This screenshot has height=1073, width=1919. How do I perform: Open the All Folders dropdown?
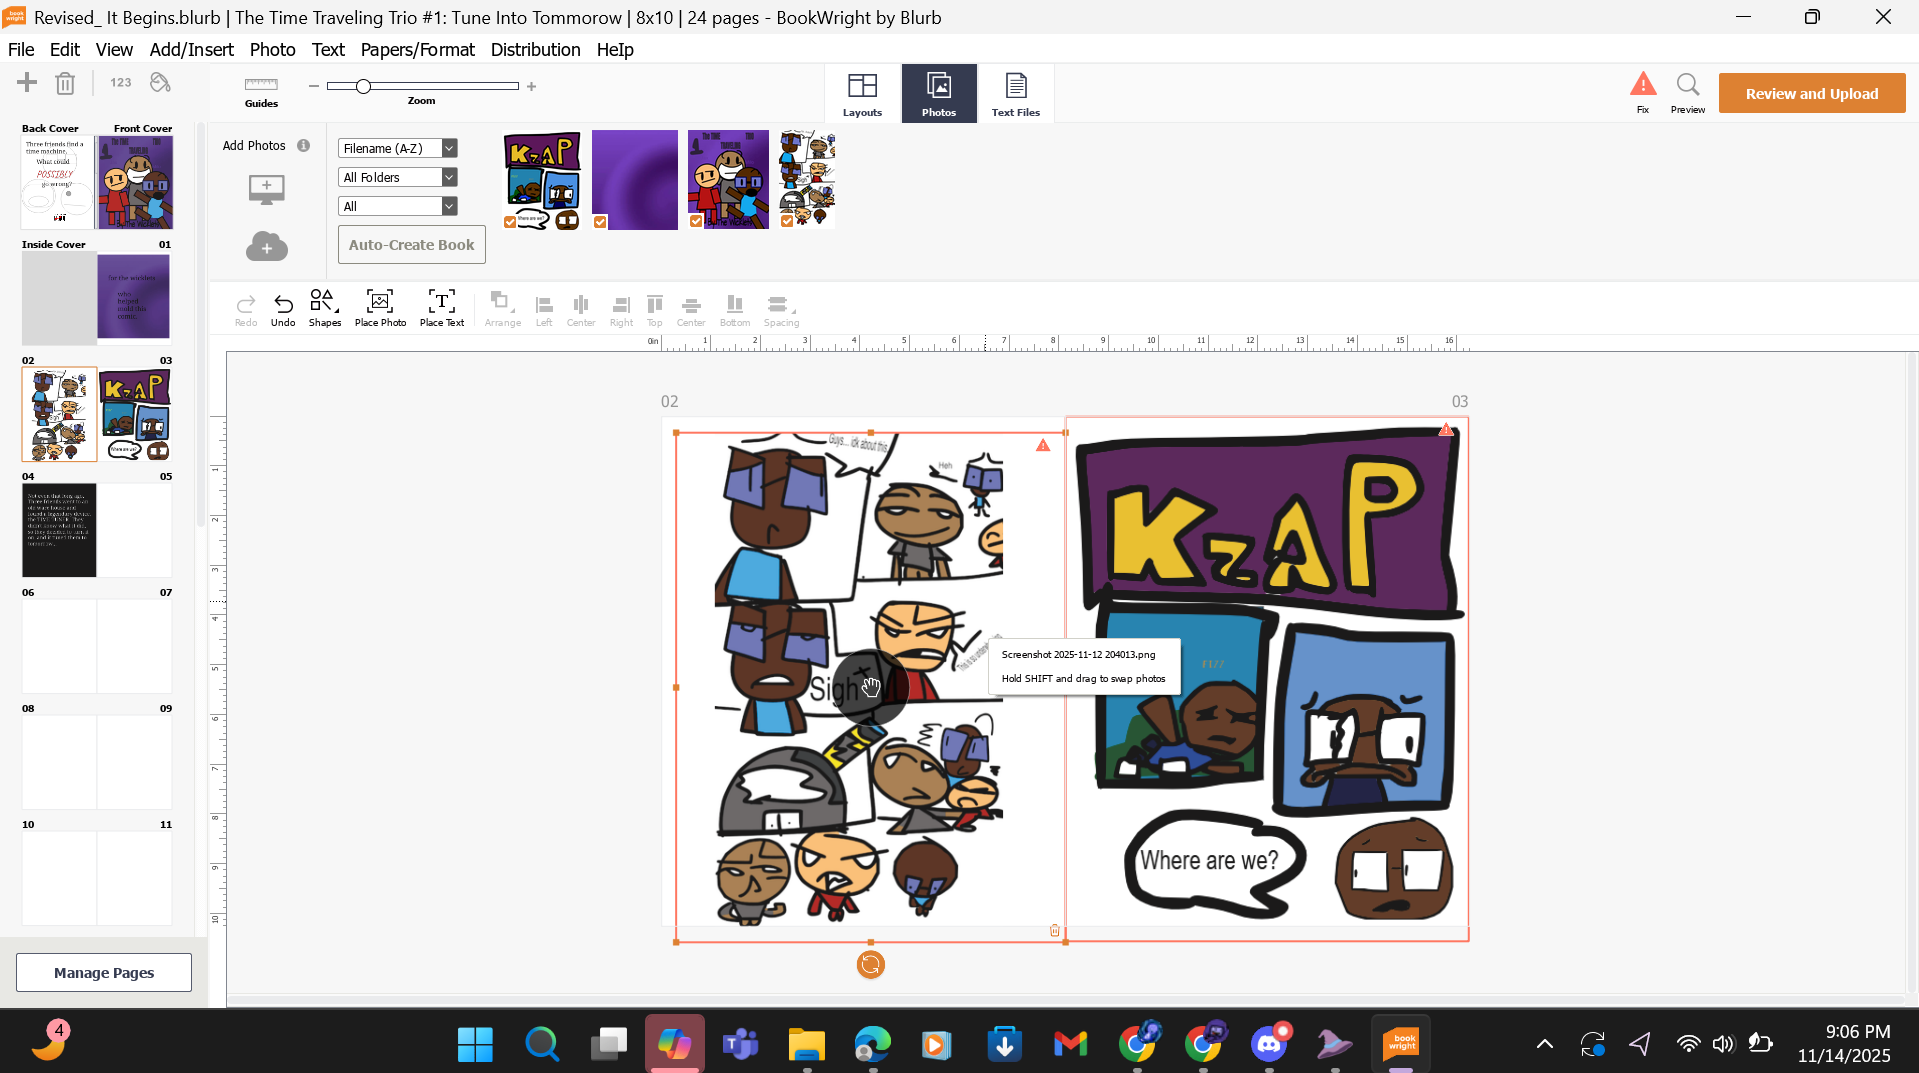click(x=449, y=177)
